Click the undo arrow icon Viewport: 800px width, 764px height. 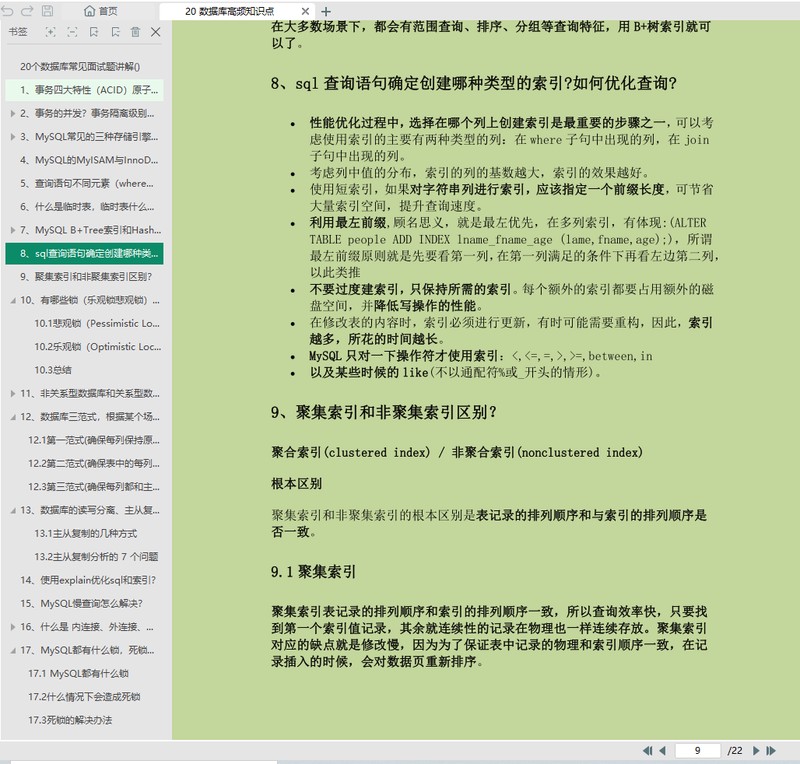pyautogui.click(x=7, y=11)
